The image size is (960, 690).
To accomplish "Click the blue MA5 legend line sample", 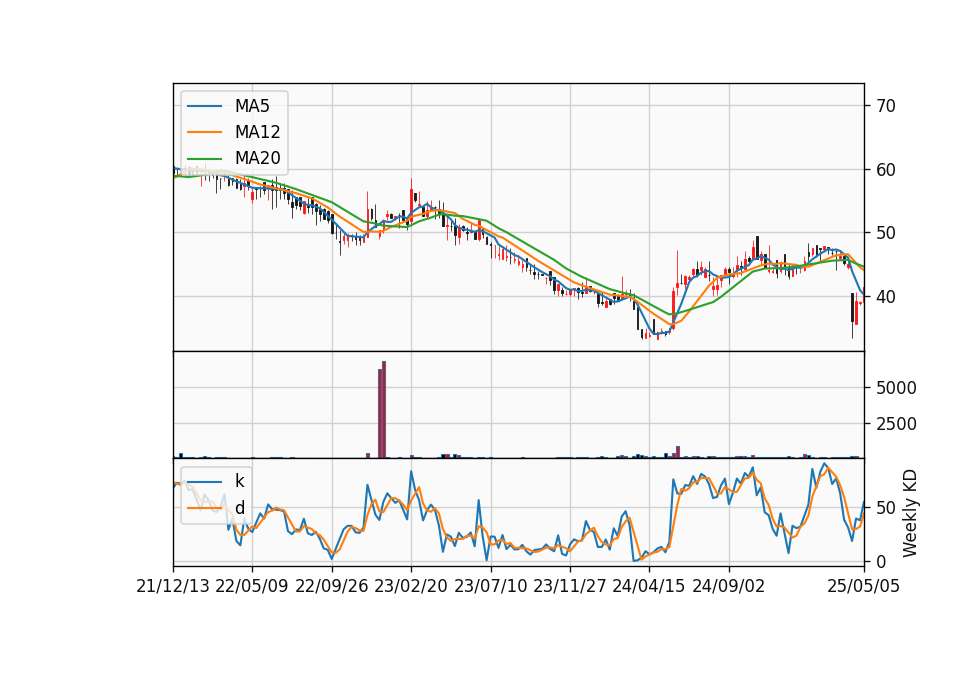I will tap(204, 106).
